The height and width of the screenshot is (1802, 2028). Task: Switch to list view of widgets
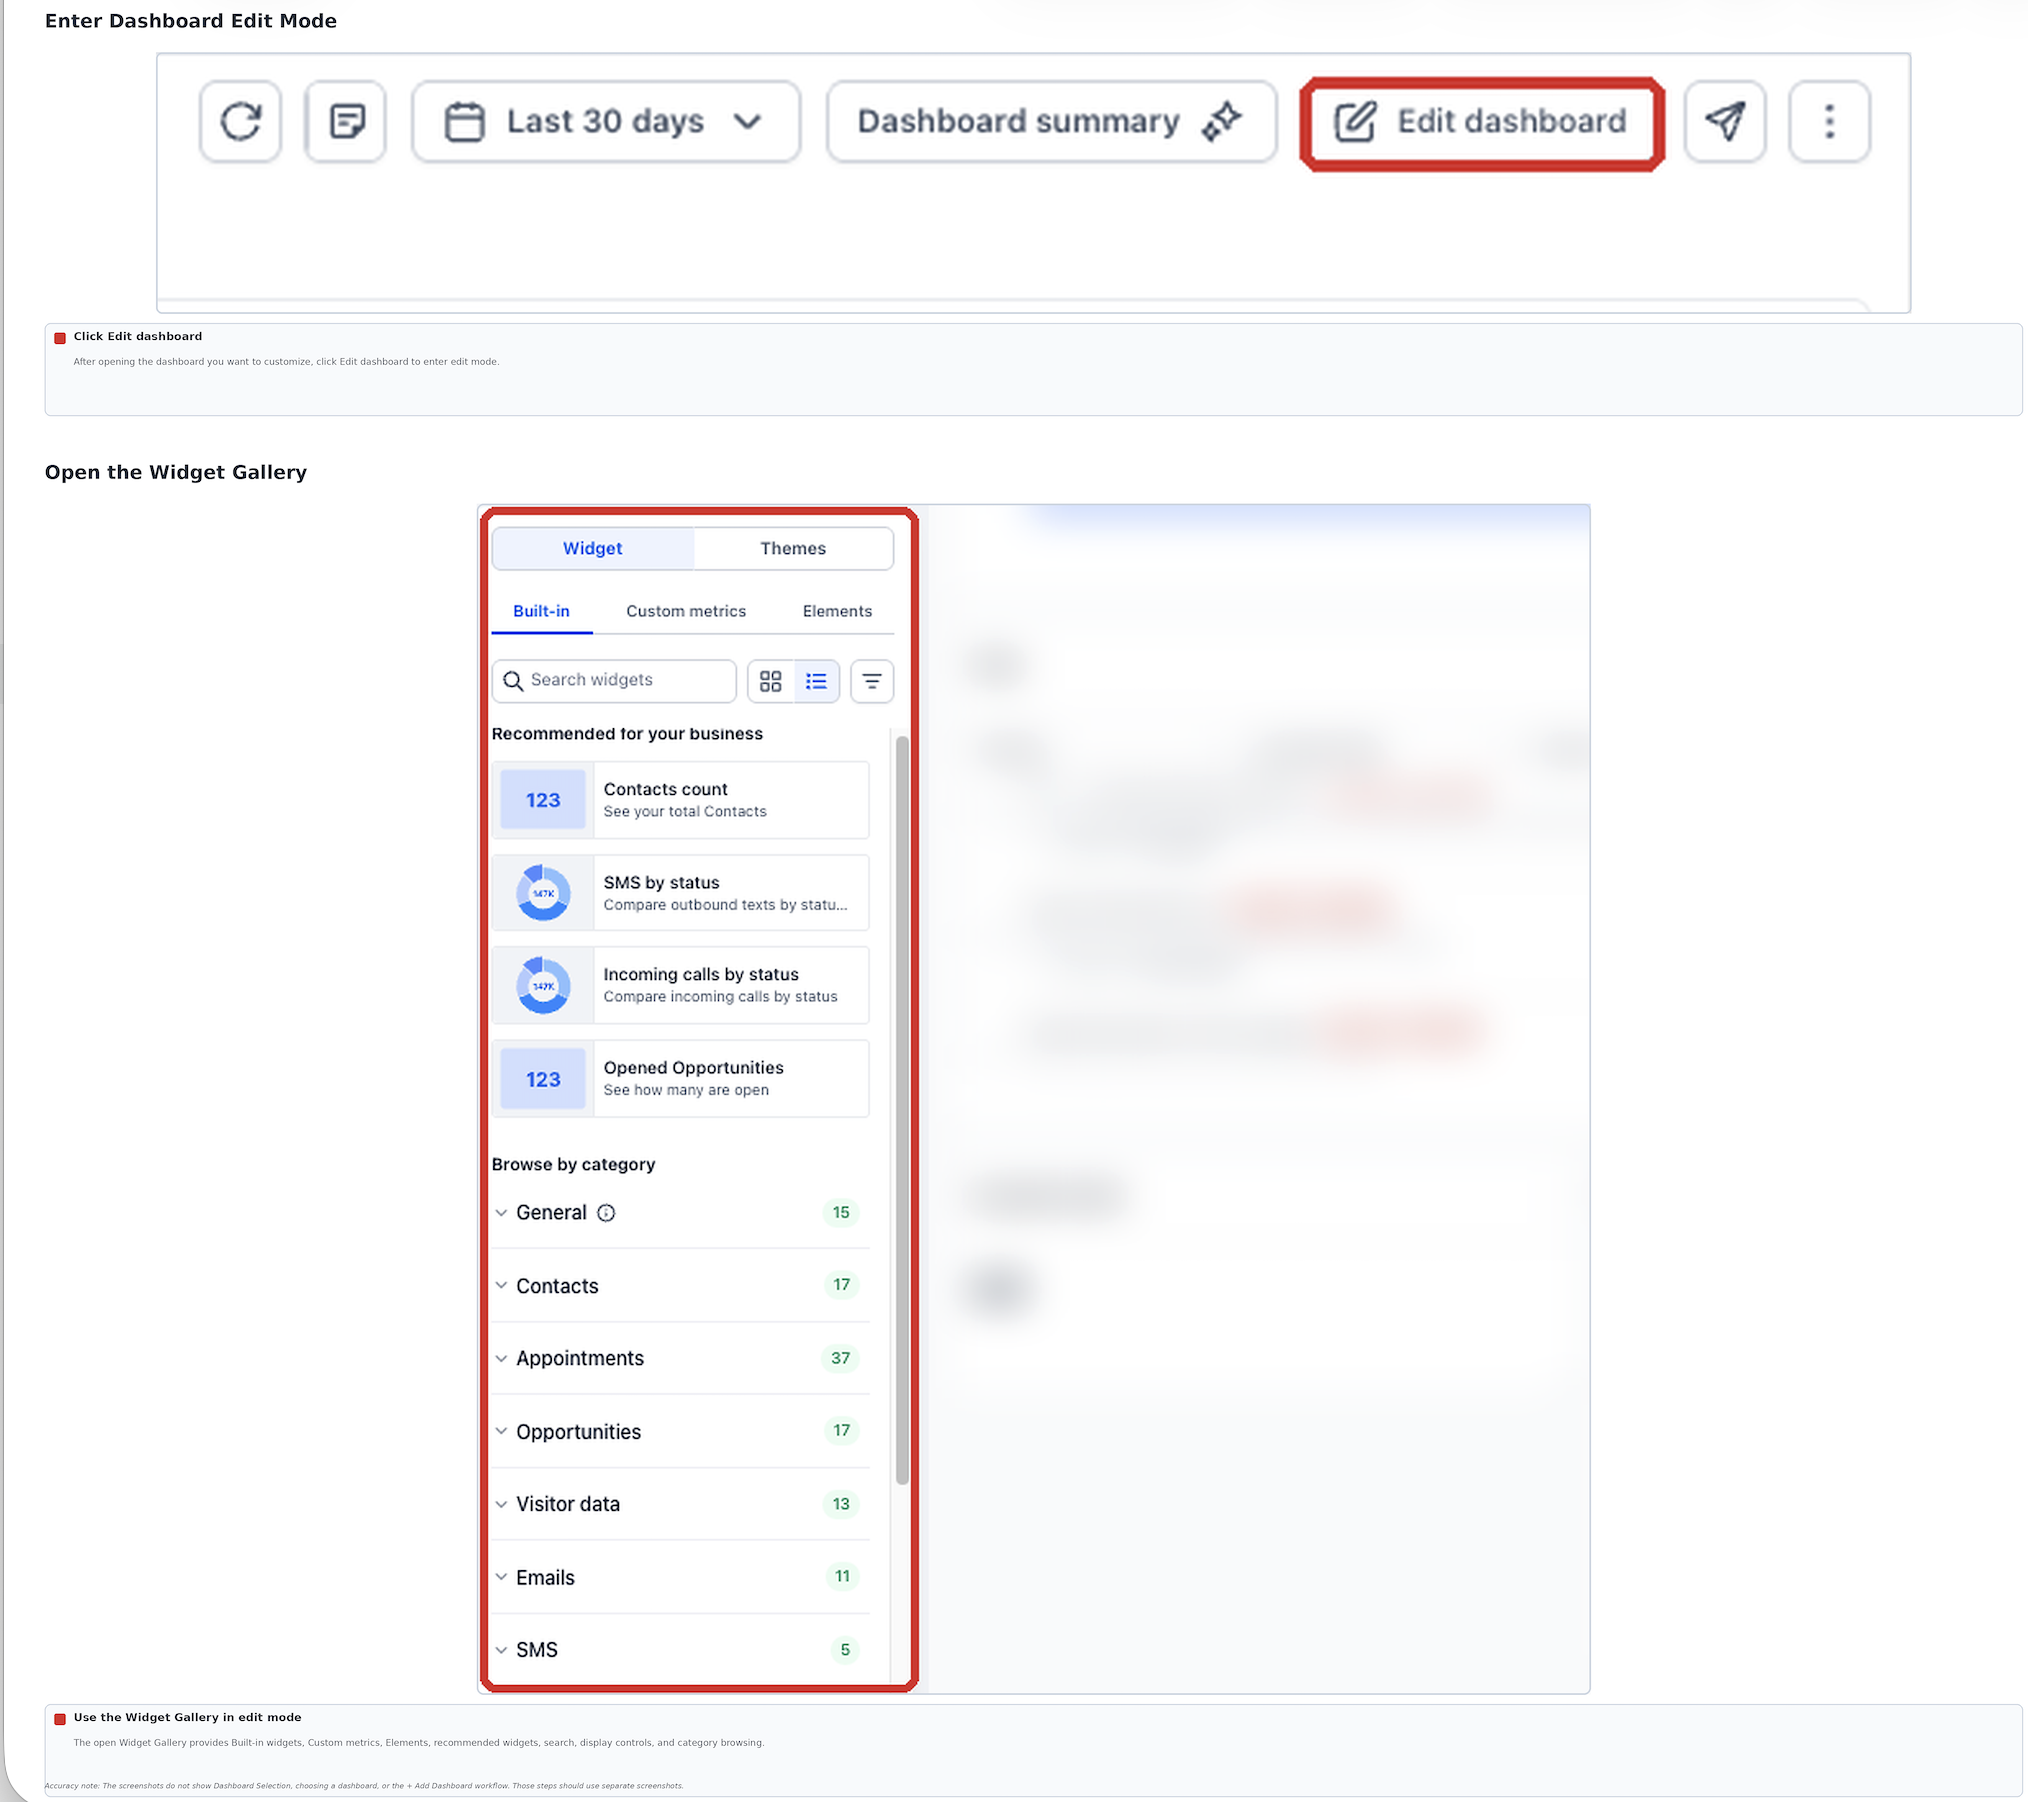click(817, 681)
